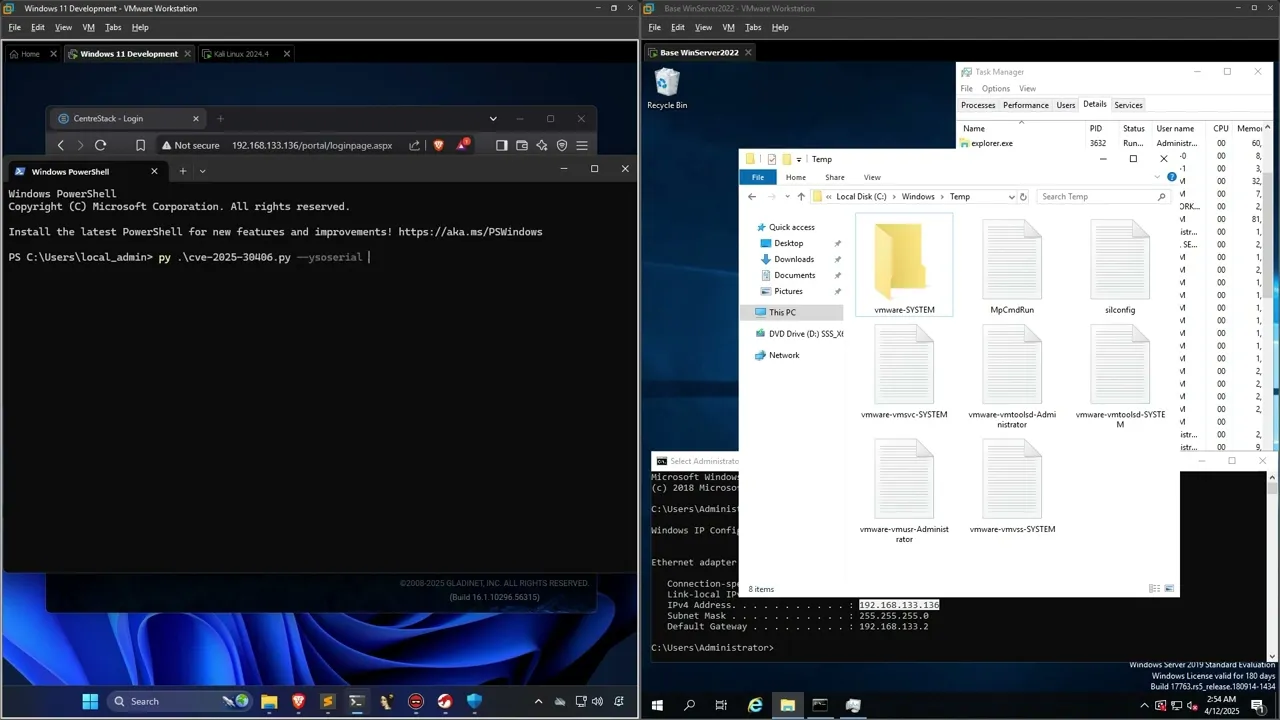1280x720 pixels.
Task: Toggle the Brave sidebar panel icon
Action: tap(501, 145)
